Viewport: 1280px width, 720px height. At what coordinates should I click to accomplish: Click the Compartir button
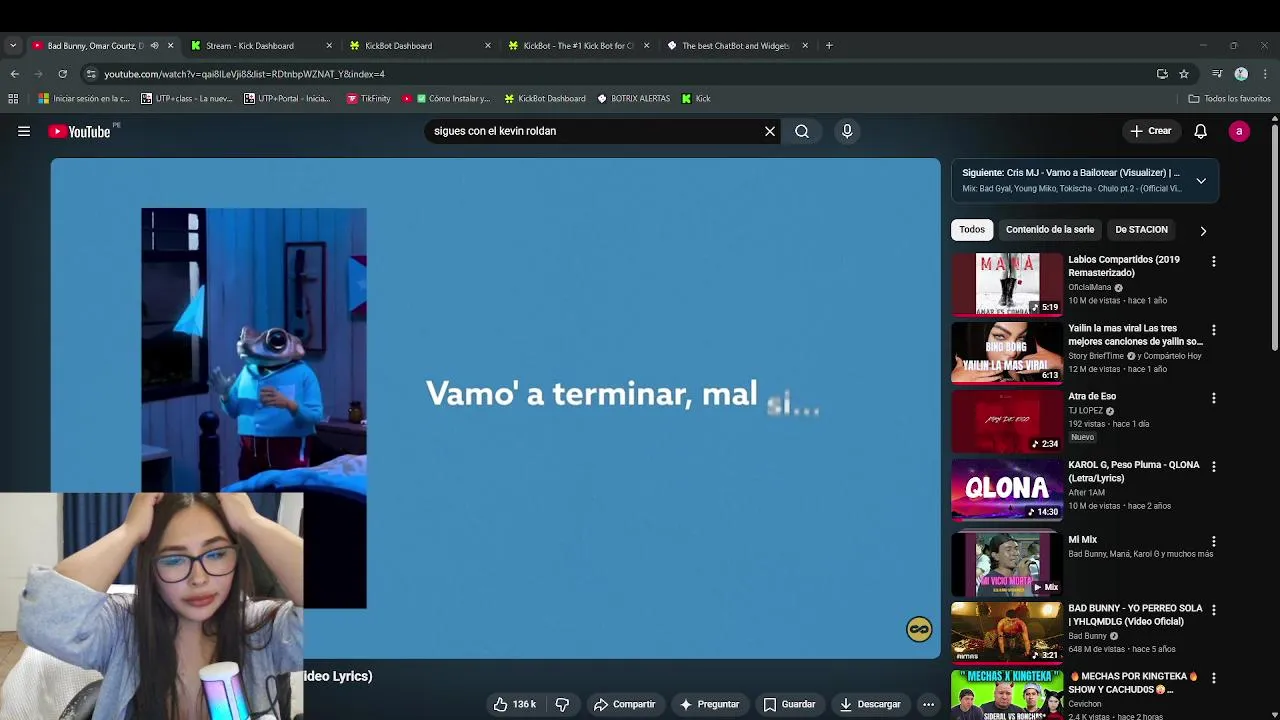coord(624,704)
